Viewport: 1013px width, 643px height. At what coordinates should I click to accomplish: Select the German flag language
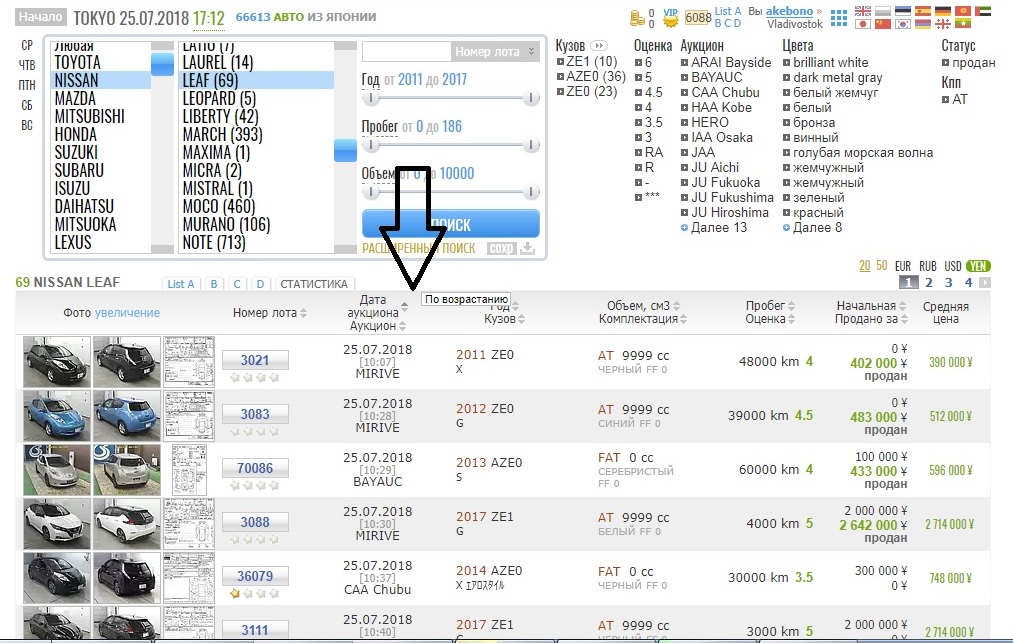click(x=943, y=11)
